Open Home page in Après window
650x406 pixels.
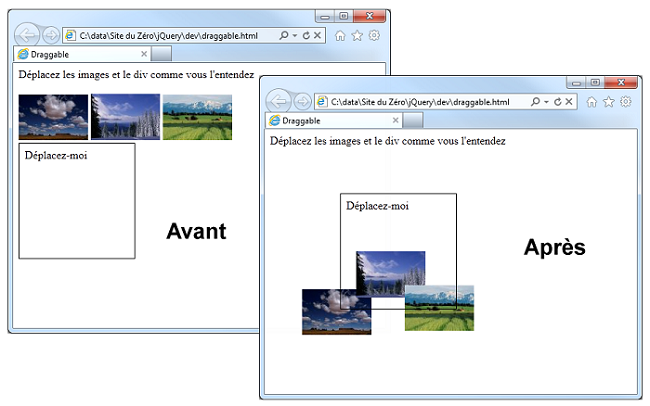tap(592, 102)
